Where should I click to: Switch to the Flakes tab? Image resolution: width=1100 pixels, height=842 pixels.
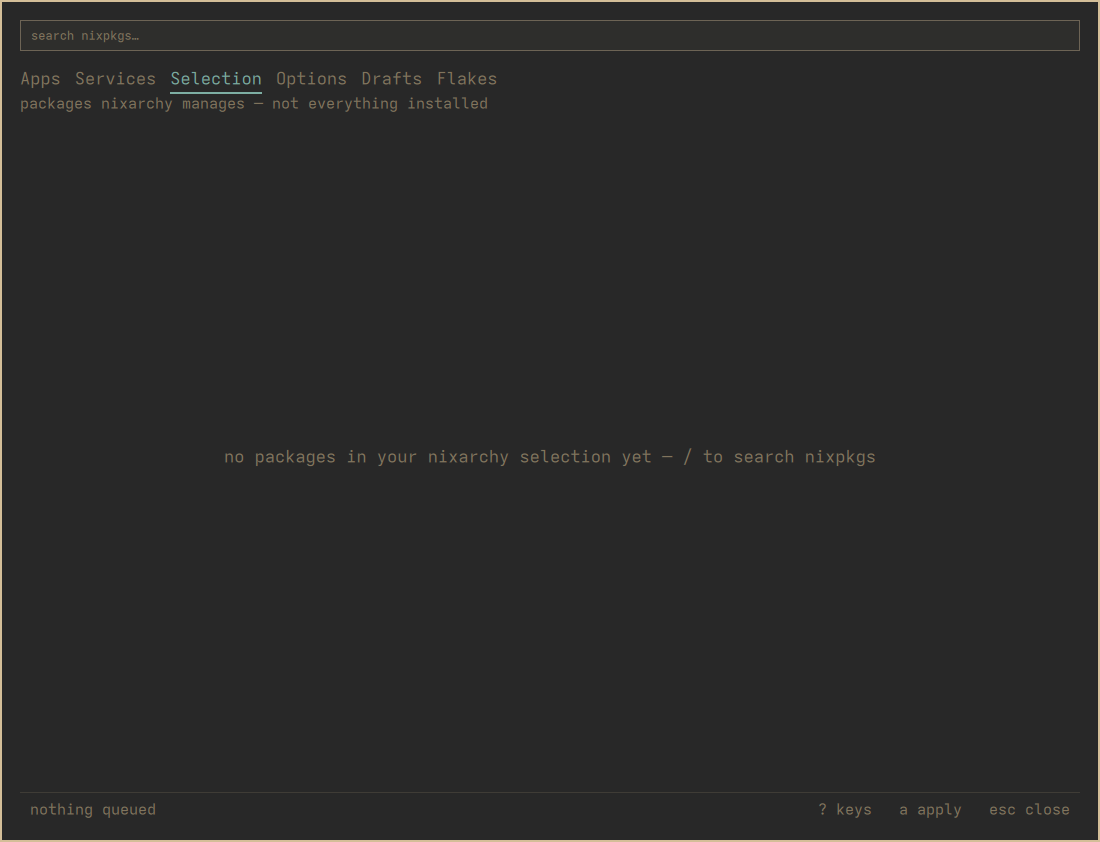click(467, 79)
